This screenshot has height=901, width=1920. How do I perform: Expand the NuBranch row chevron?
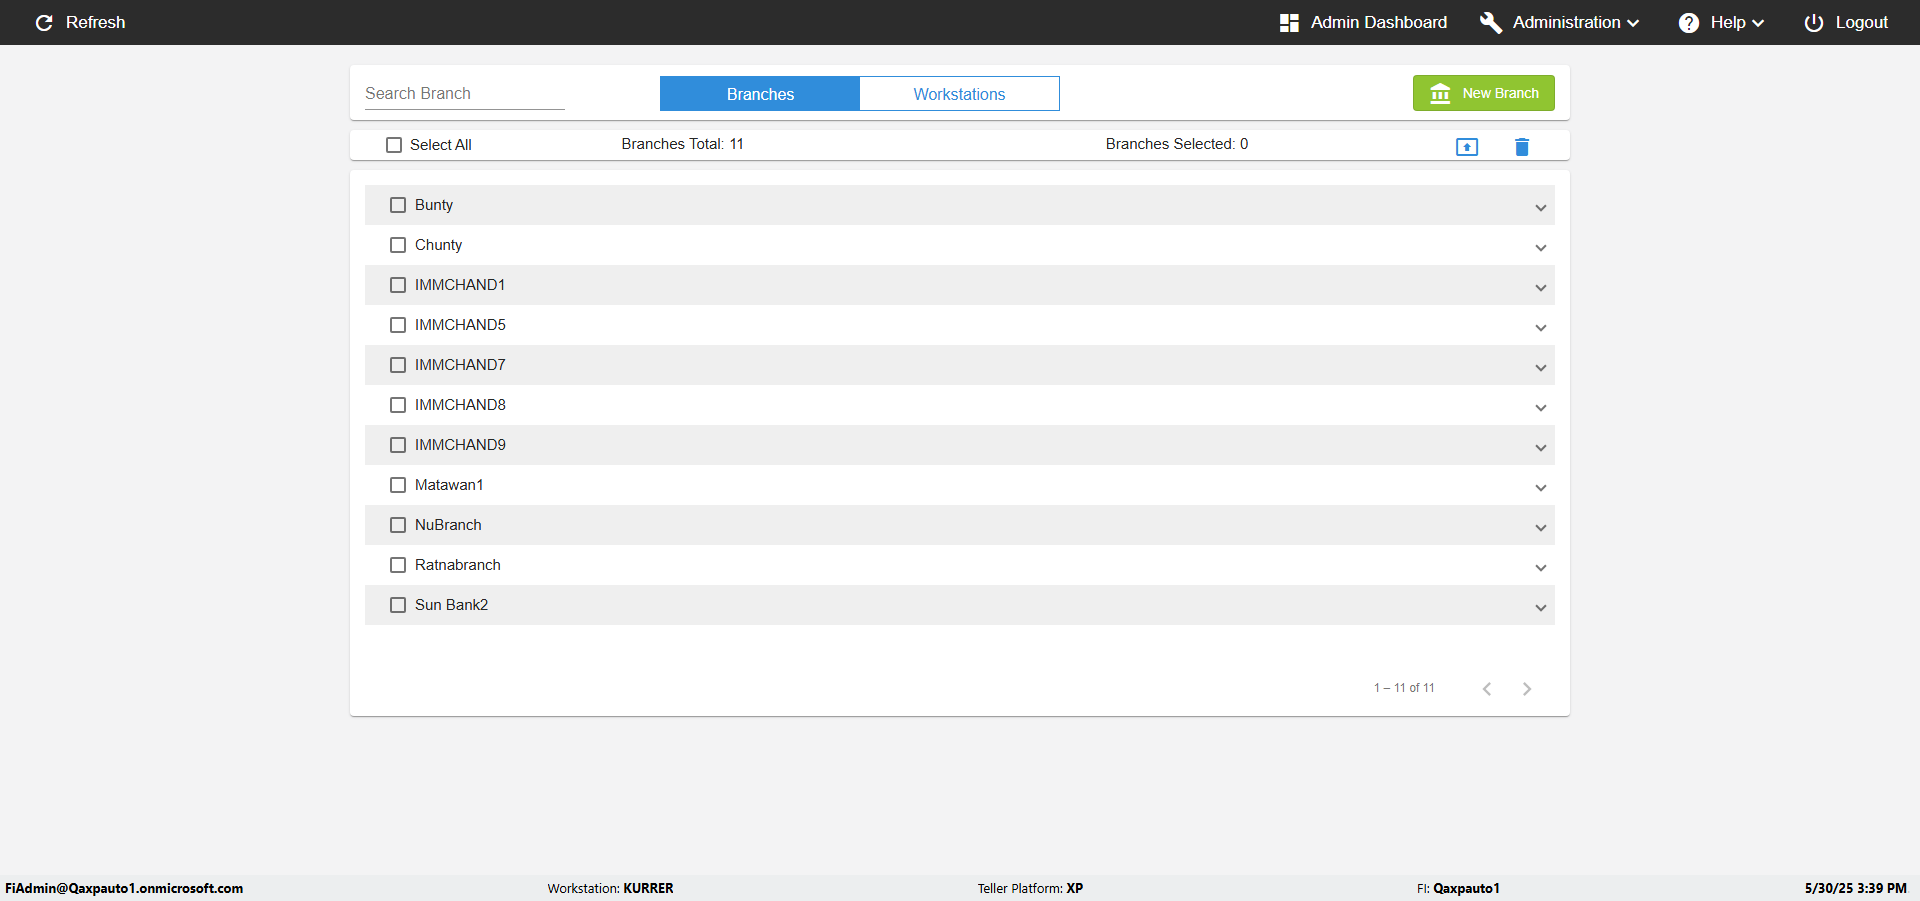pyautogui.click(x=1541, y=528)
